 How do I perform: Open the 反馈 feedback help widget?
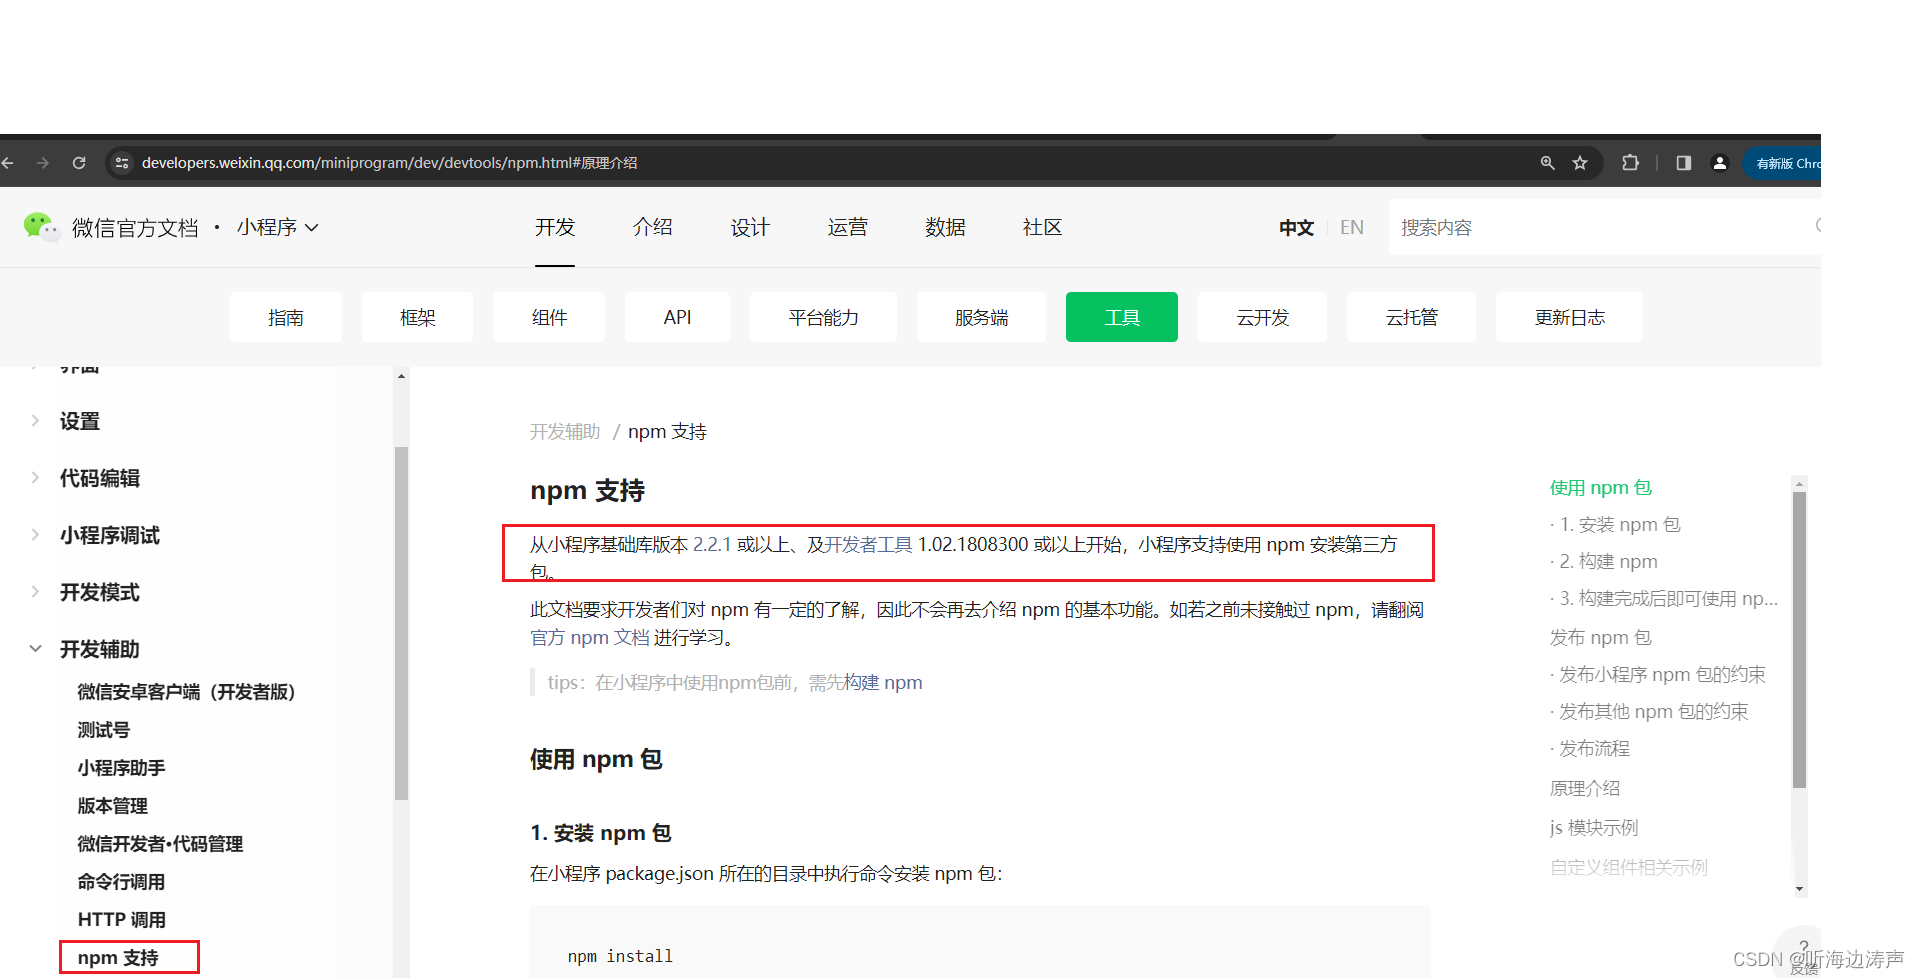pos(1802,950)
